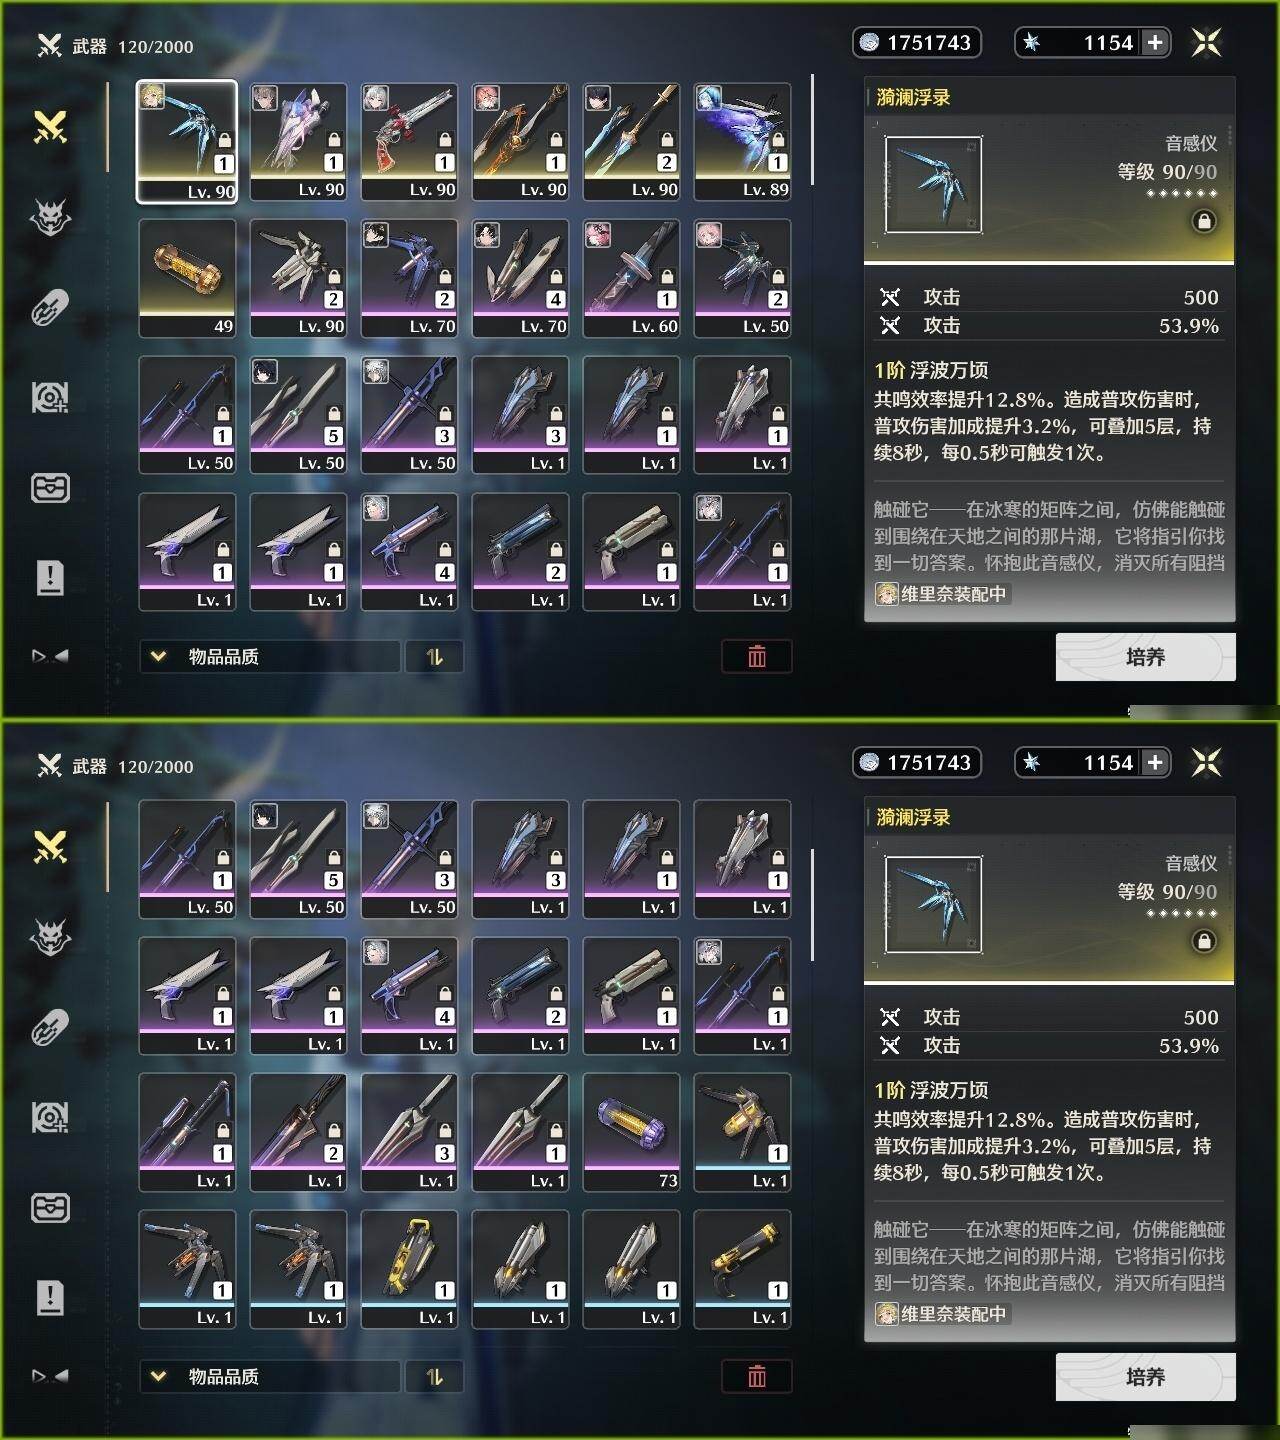Open the resource link category tab in top sidebar
The height and width of the screenshot is (1440, 1280).
click(50, 308)
